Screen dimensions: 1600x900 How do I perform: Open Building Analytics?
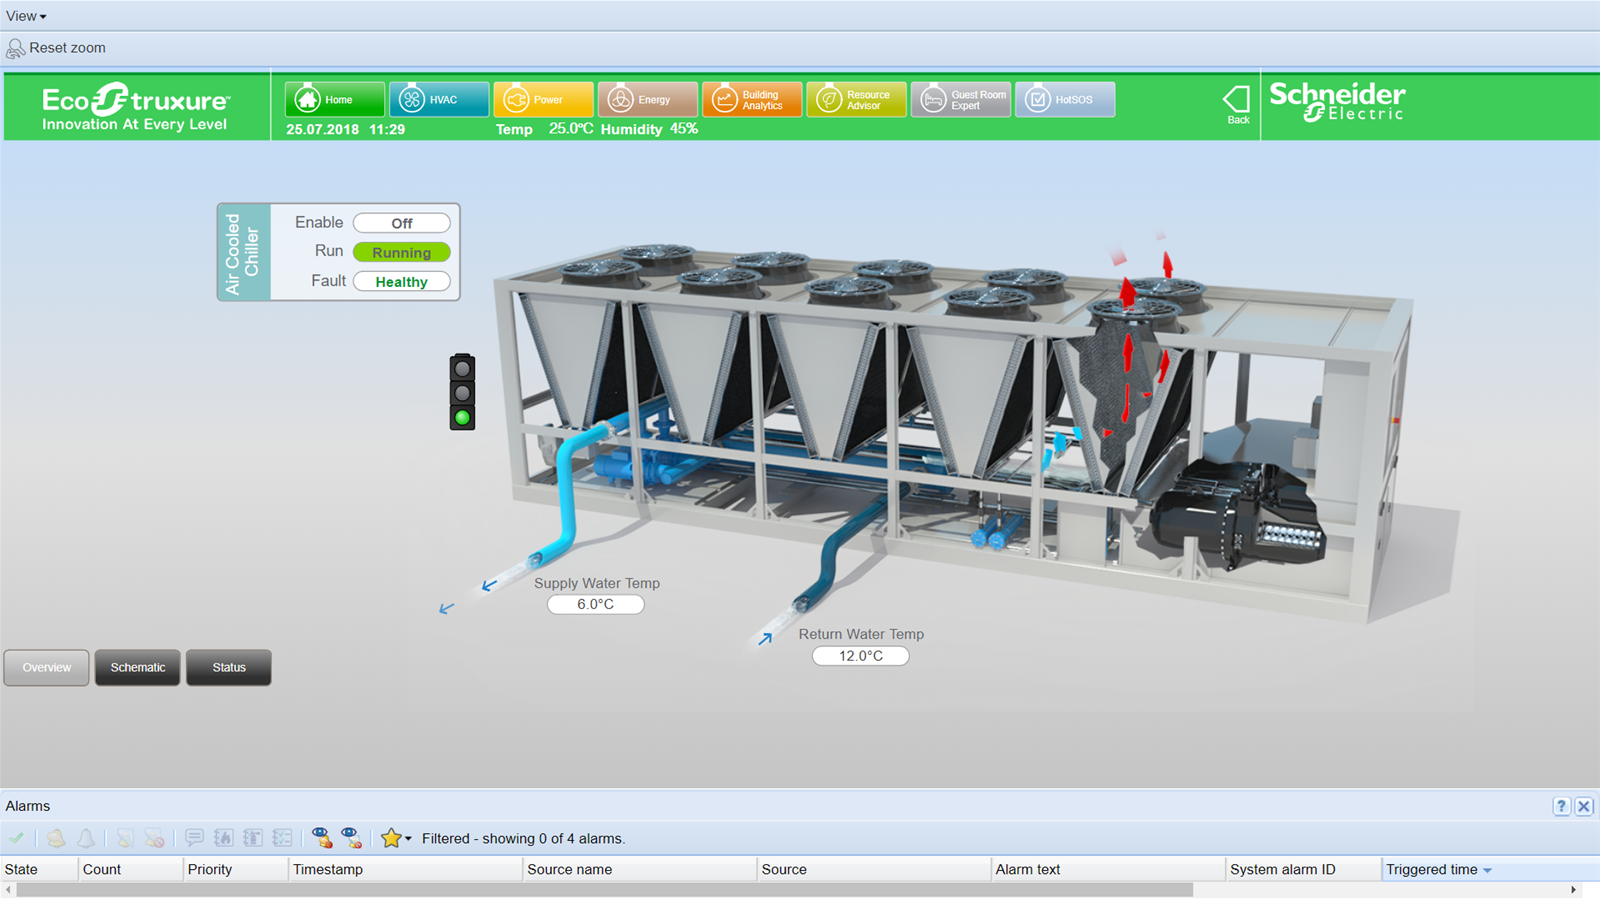pos(752,100)
